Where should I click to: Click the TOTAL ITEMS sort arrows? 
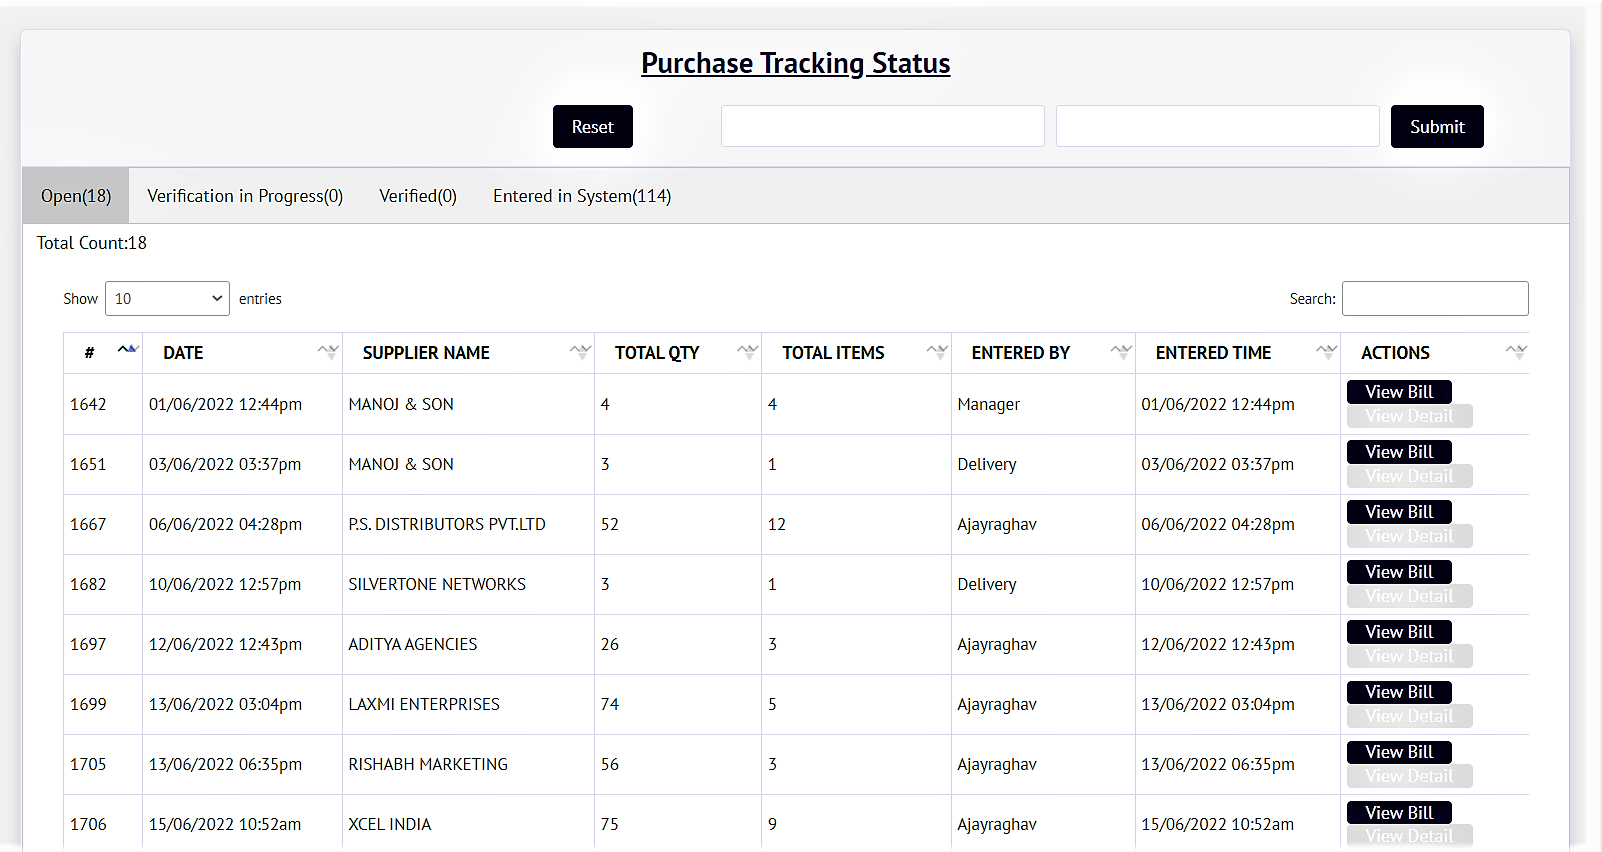(936, 352)
